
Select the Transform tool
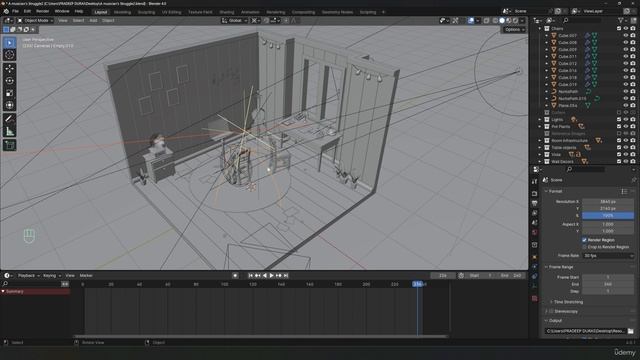pyautogui.click(x=9, y=105)
